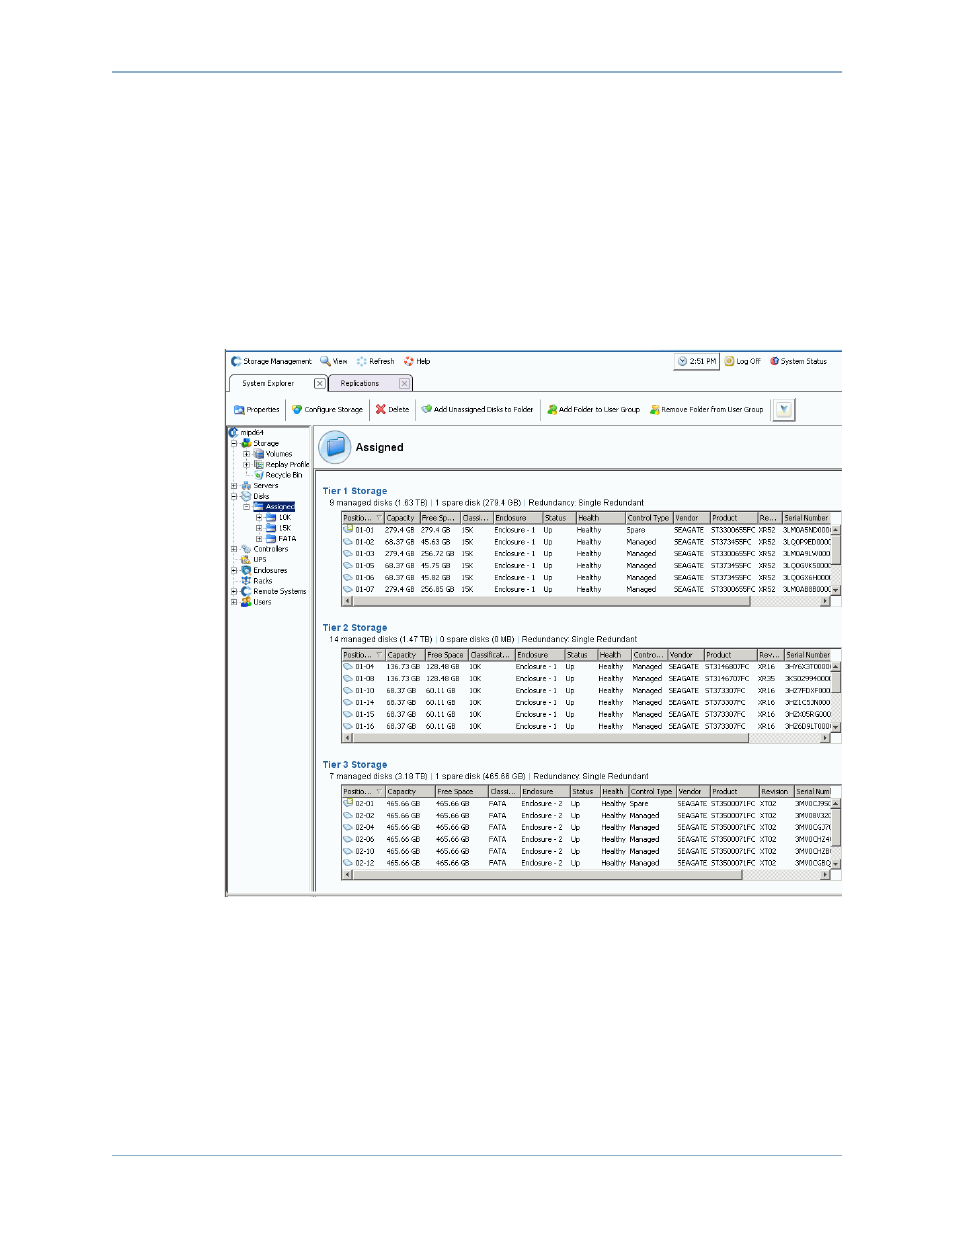This screenshot has height=1235, width=954.
Task: Sort Tier 1 by Position column
Action: click(362, 518)
